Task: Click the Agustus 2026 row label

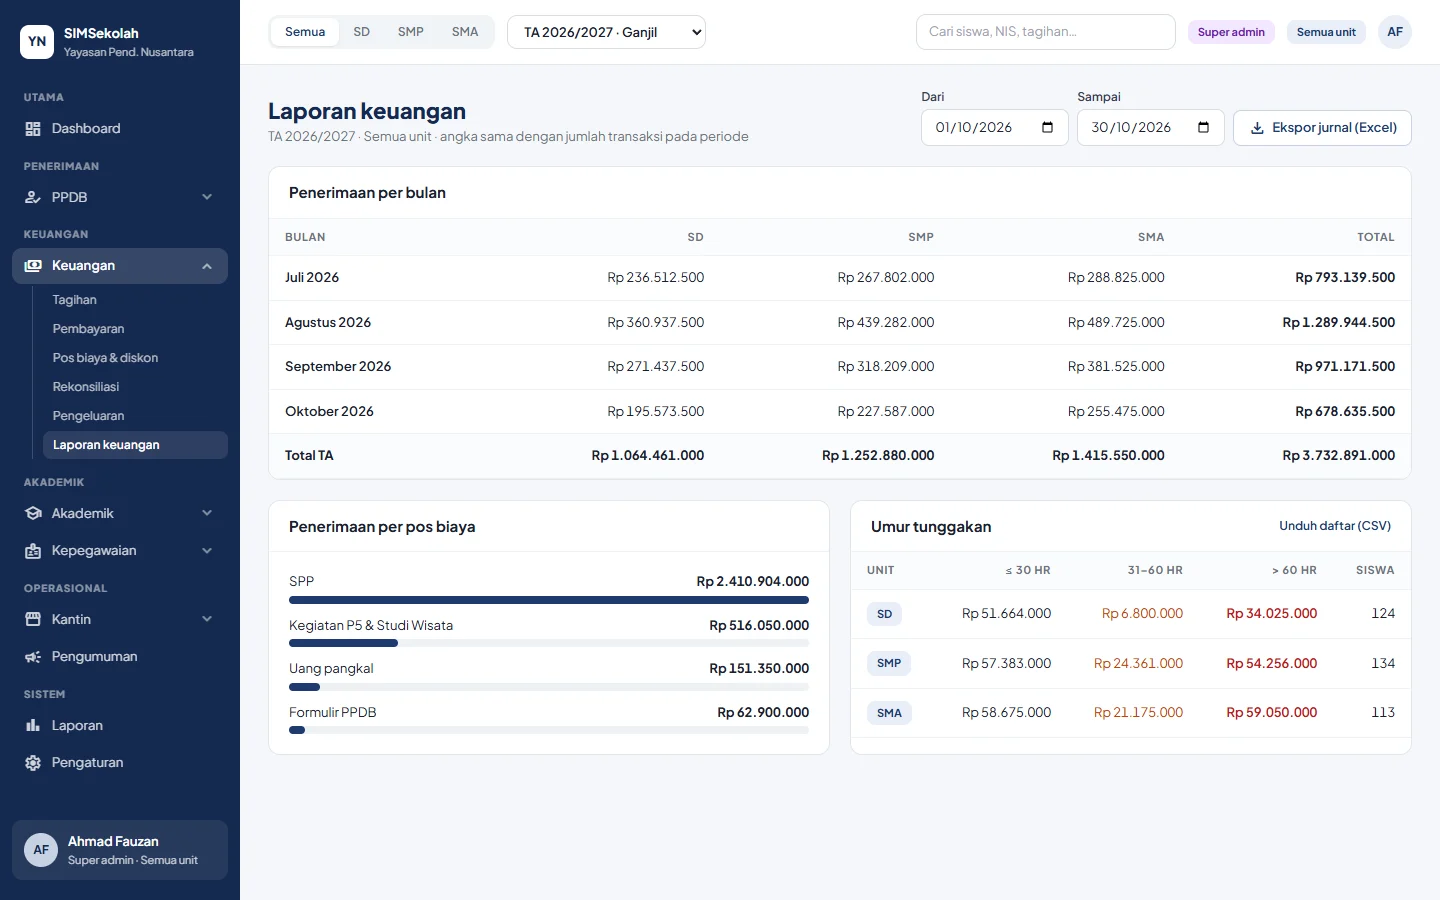Action: click(328, 323)
